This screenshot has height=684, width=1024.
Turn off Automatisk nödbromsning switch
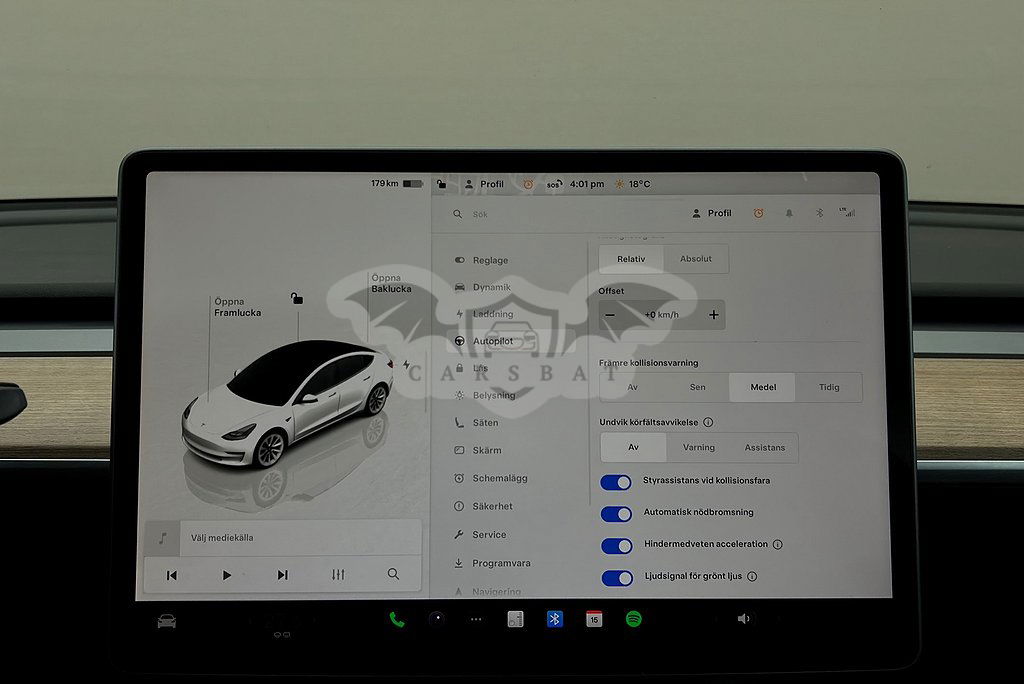tap(616, 514)
